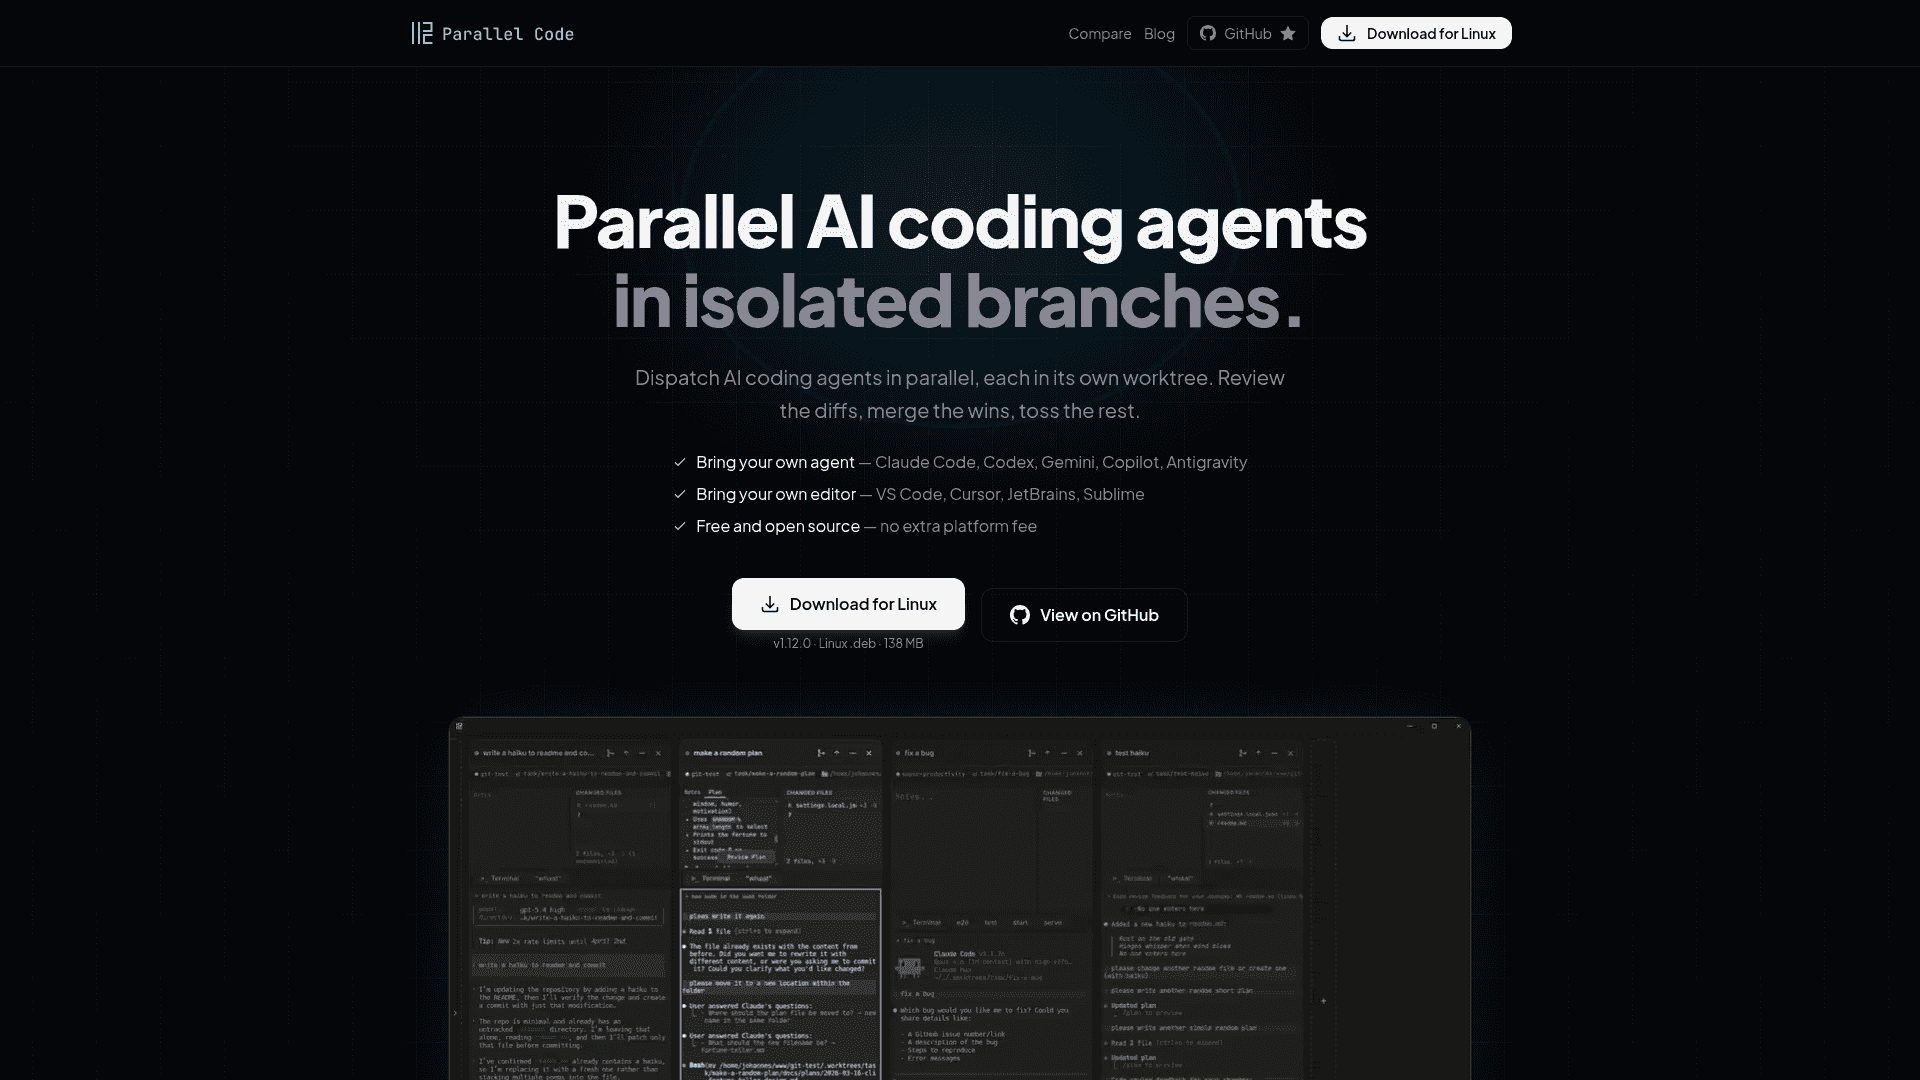Click the GitHub button in header
1920x1080 pixels.
[1247, 33]
